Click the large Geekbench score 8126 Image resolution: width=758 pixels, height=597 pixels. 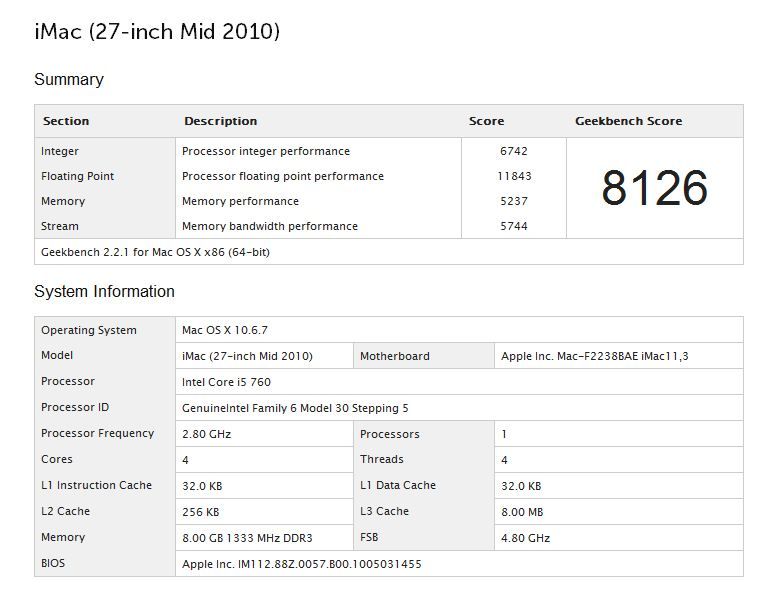[x=655, y=188]
